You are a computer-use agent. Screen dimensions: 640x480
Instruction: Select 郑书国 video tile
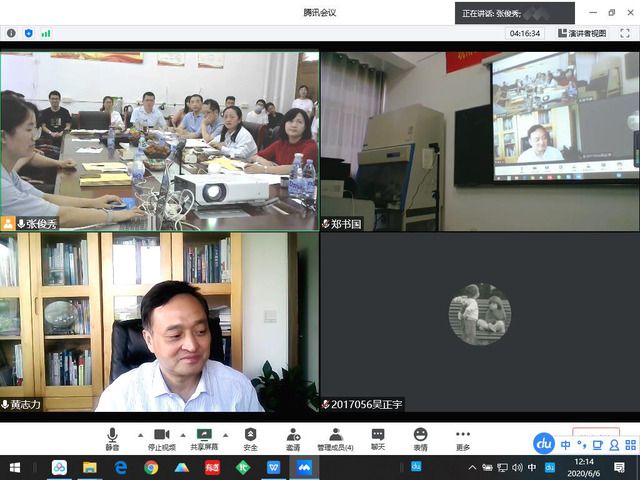click(479, 141)
